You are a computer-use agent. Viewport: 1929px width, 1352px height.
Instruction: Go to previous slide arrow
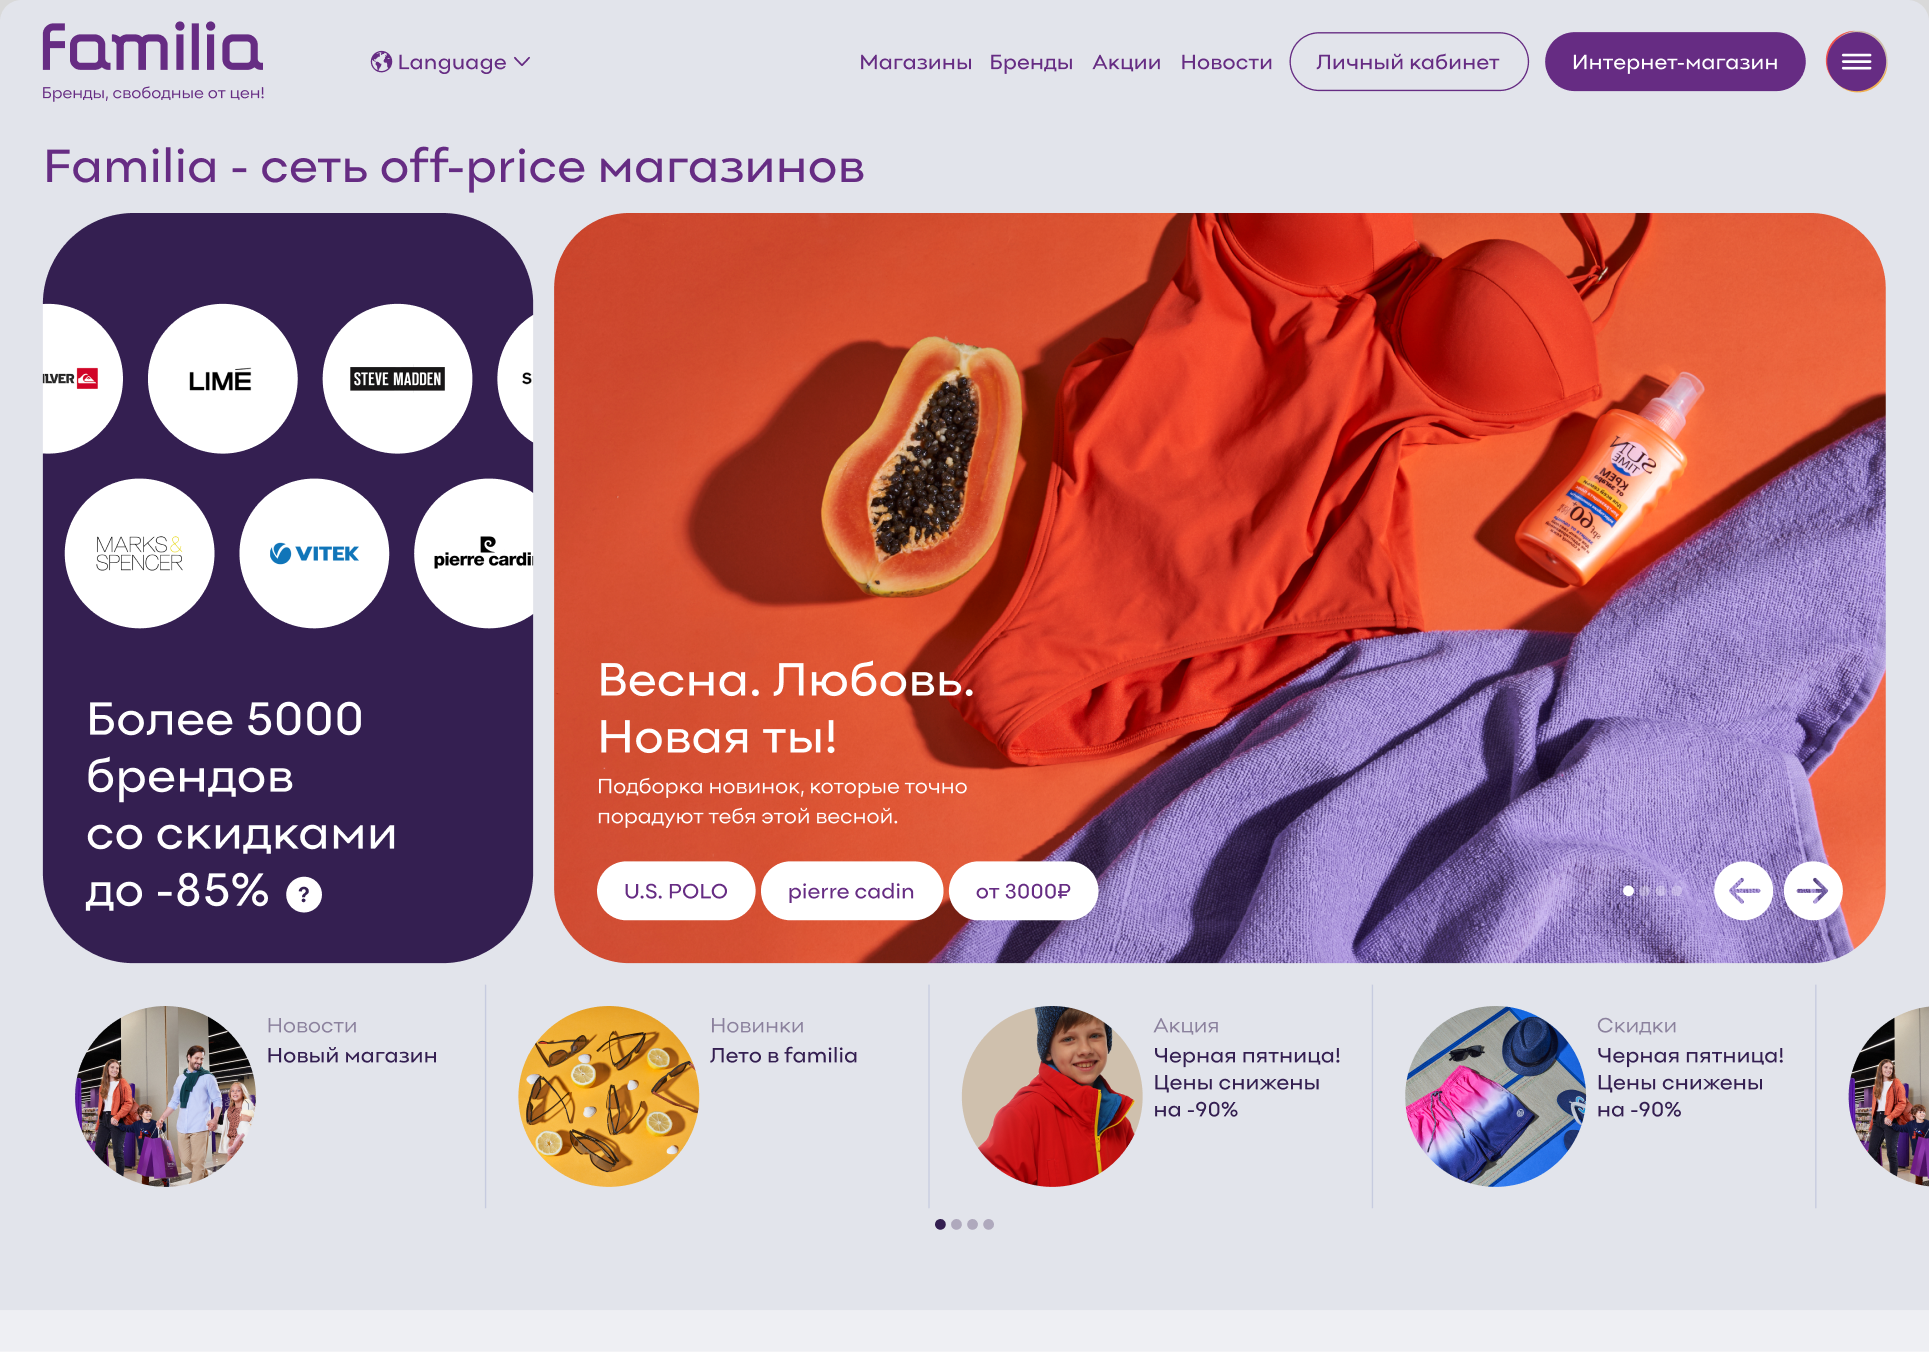point(1743,890)
